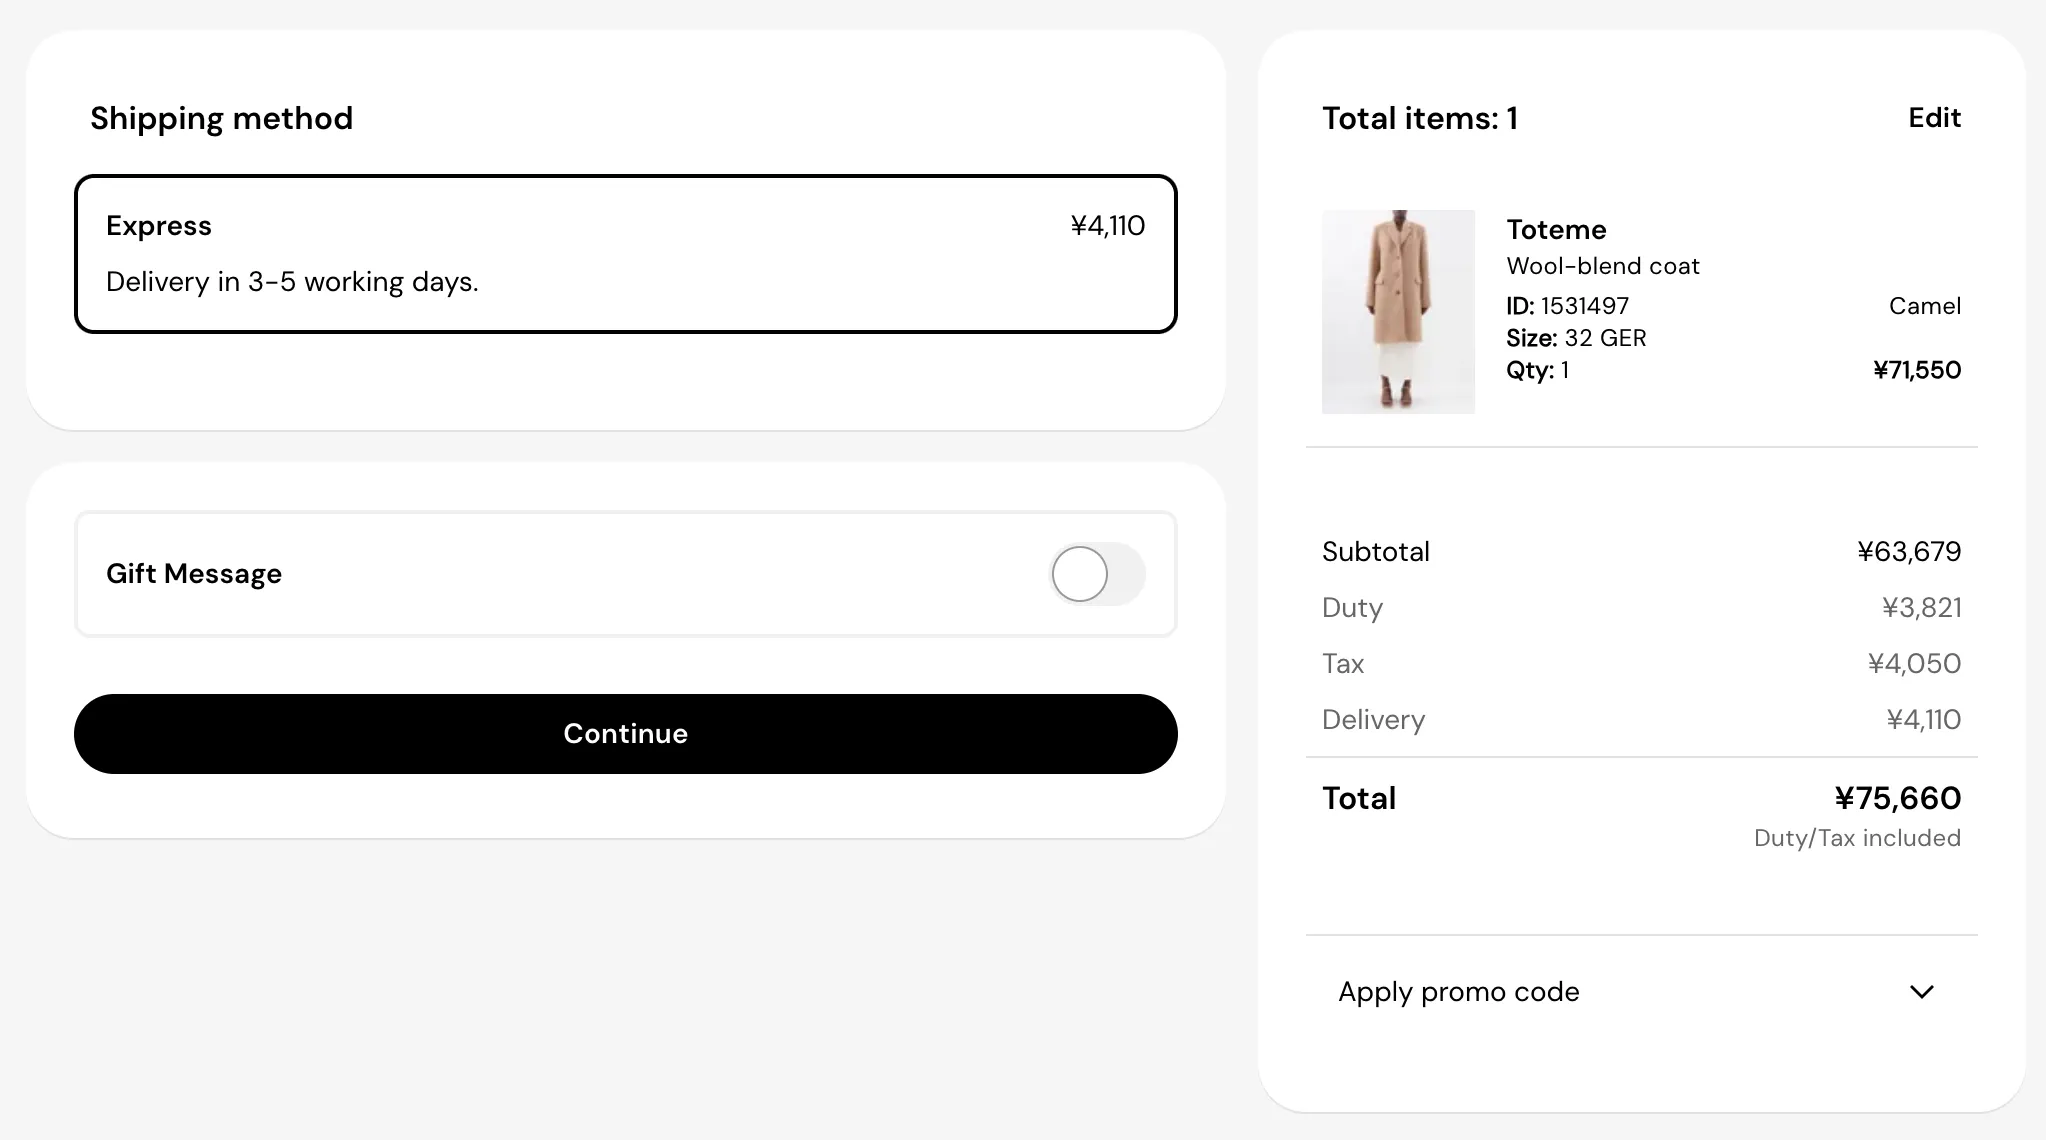Open the Toteme coat product thumbnail

[x=1398, y=312]
